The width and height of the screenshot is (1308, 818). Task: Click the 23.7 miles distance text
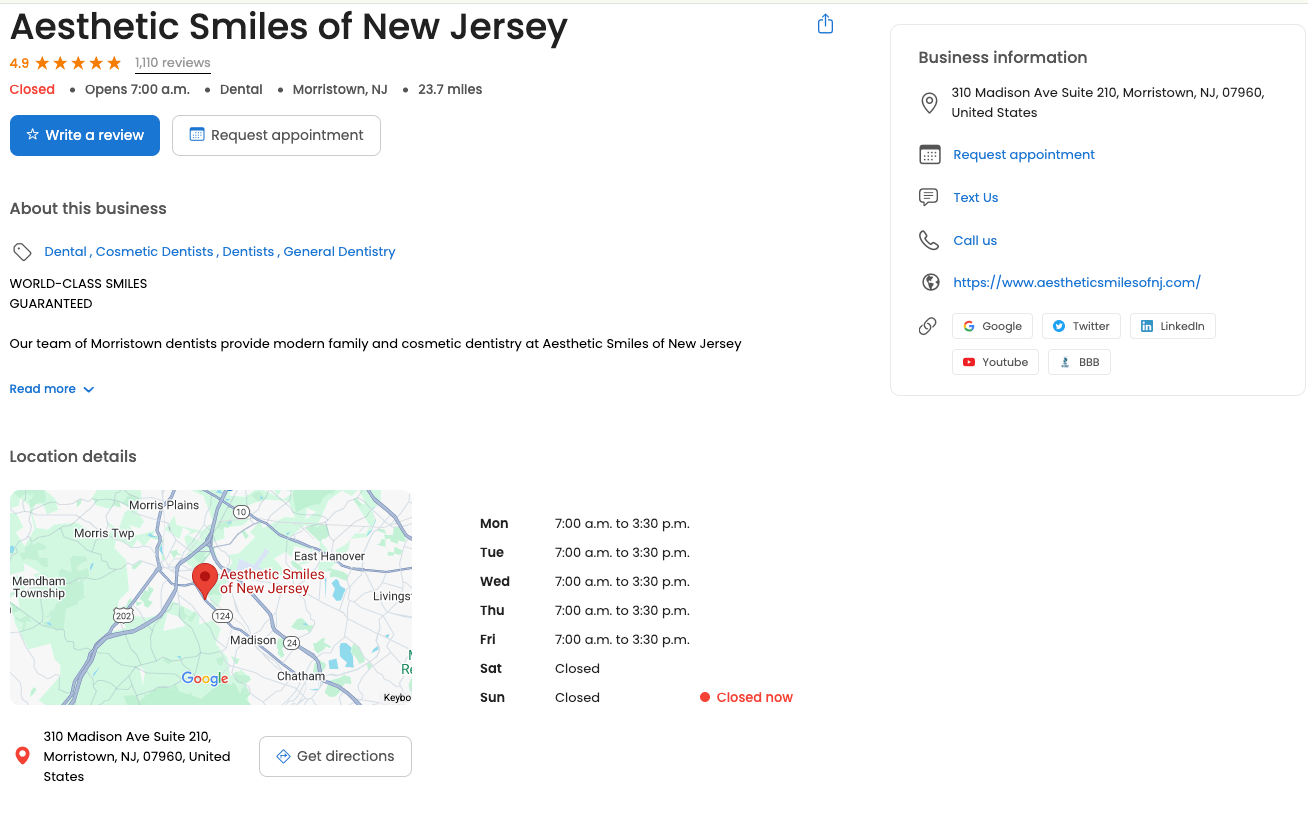(450, 90)
